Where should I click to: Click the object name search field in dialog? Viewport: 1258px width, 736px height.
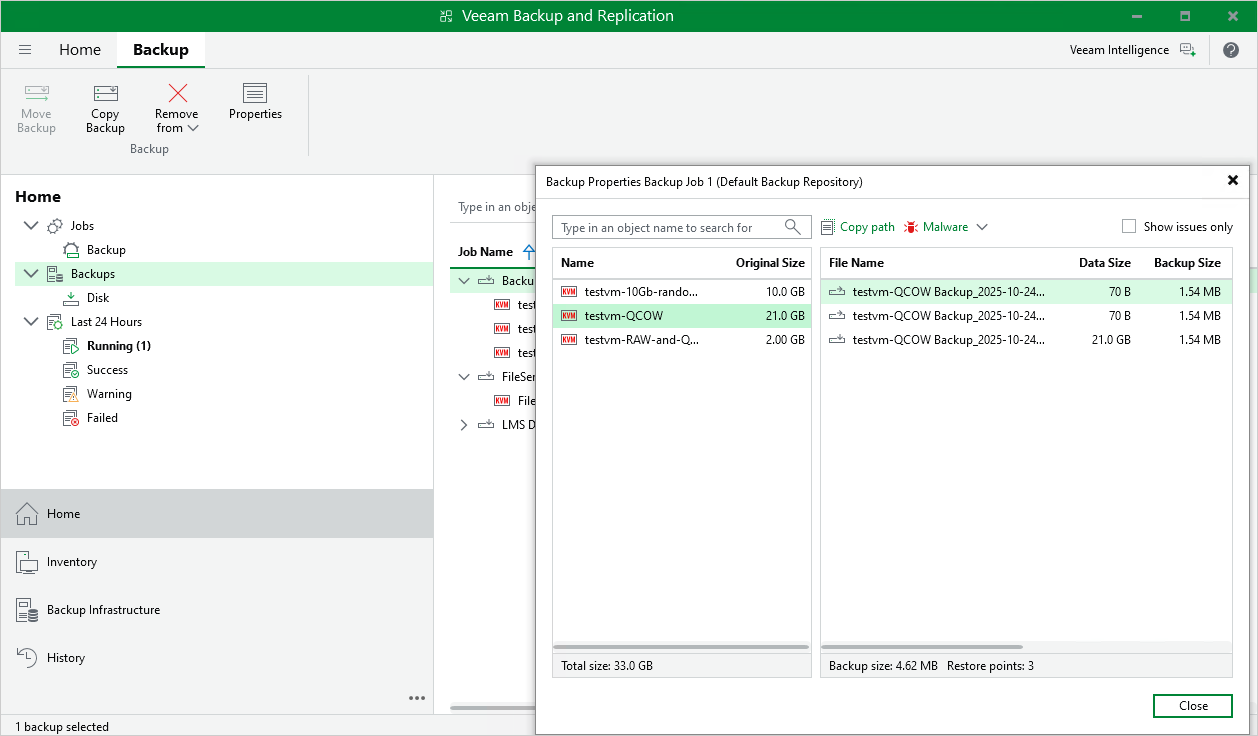pos(681,227)
